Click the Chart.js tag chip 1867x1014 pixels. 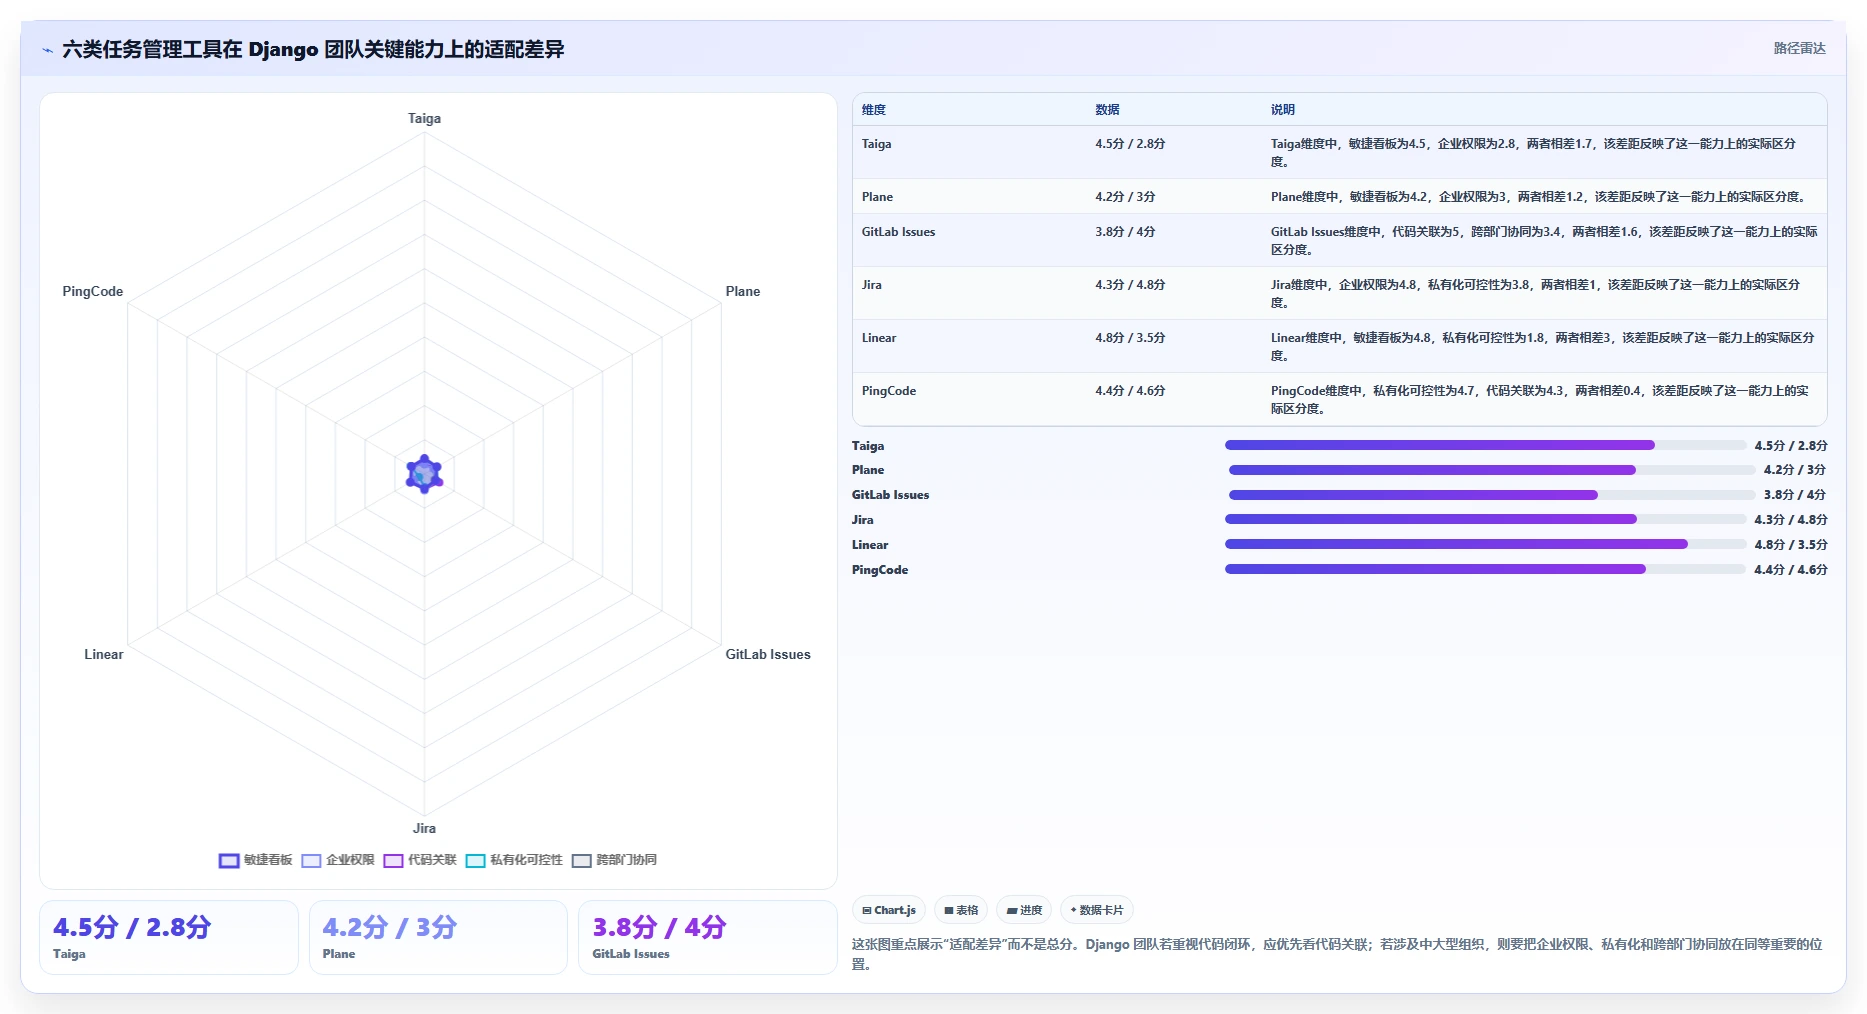click(889, 910)
